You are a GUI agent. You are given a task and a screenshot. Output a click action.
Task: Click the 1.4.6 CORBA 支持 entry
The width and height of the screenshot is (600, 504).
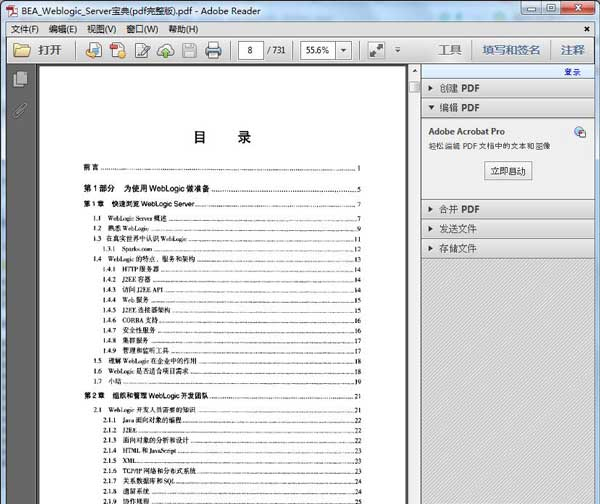232,320
